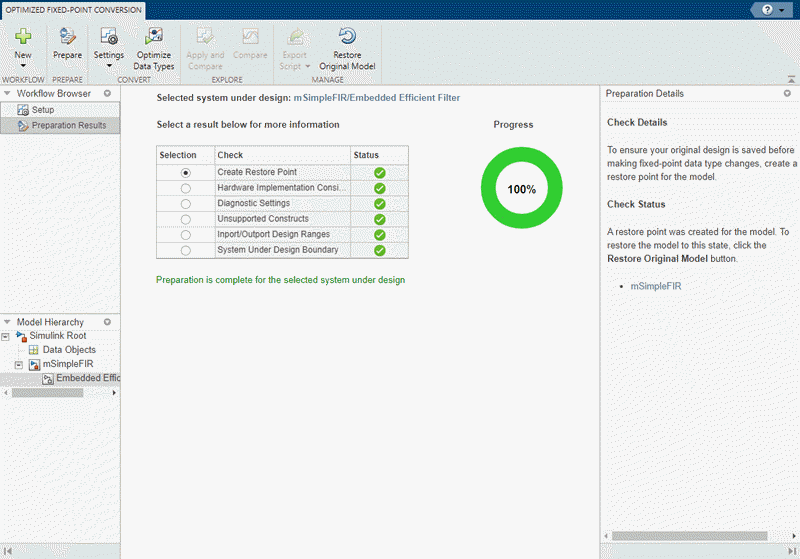Collapse the Workflow Browser panel
Image resolution: width=800 pixels, height=559 pixels.
pos(8,94)
